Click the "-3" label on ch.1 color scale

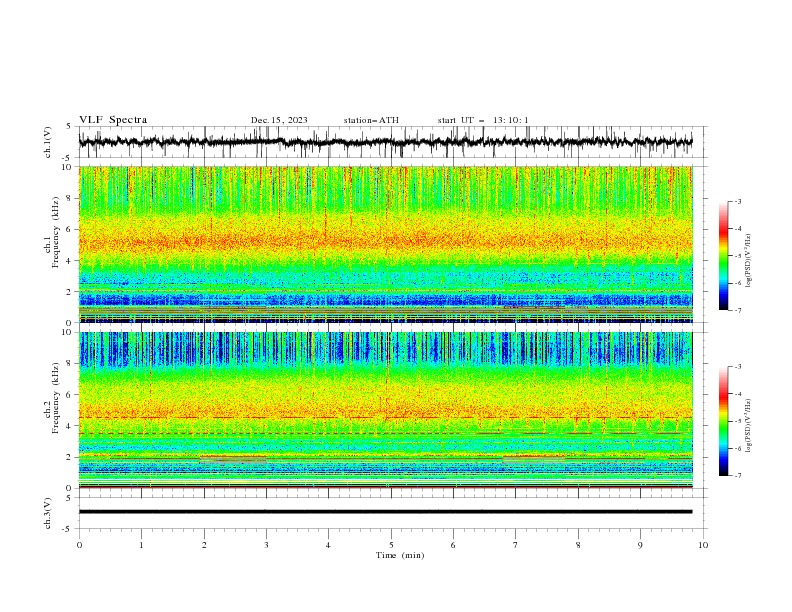737,201
